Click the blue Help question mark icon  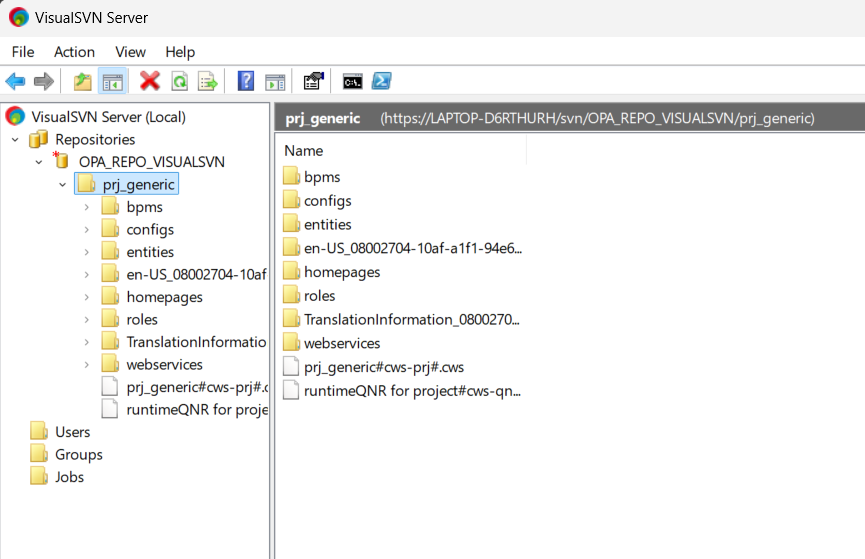245,81
